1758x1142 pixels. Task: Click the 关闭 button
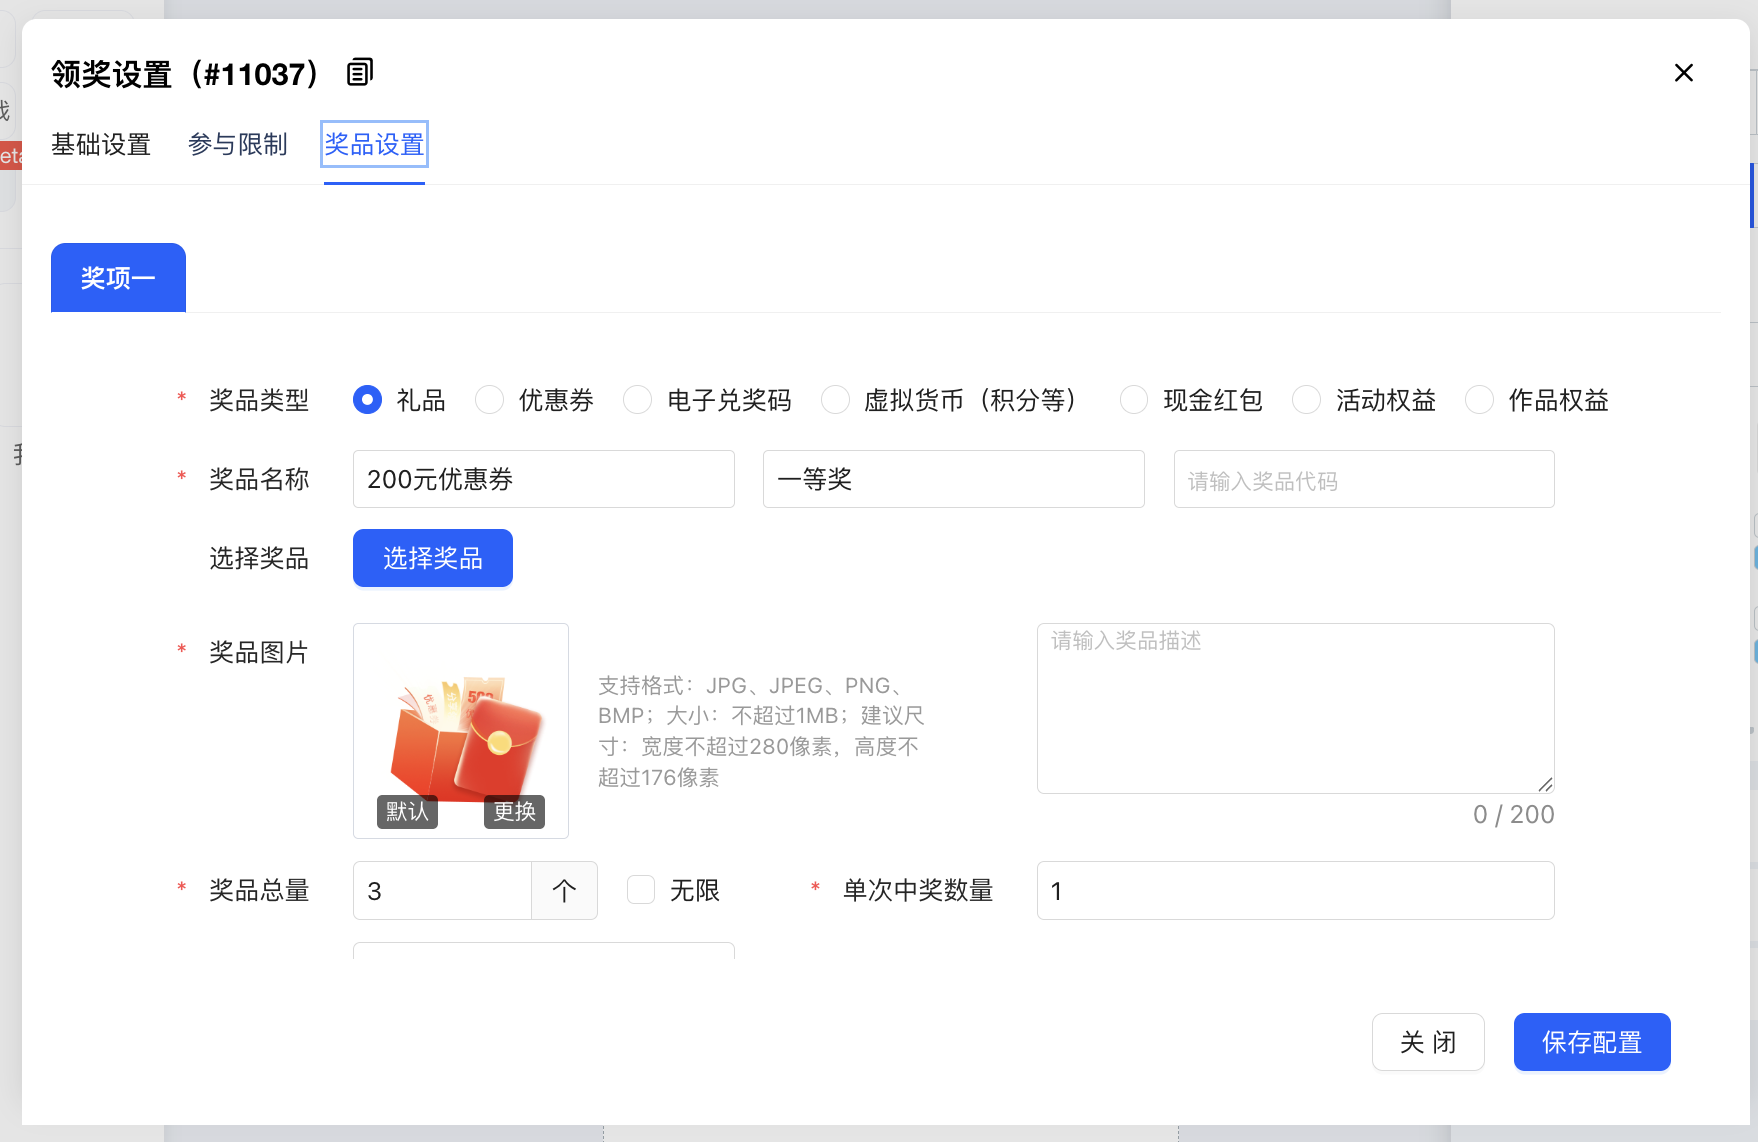coord(1427,1042)
